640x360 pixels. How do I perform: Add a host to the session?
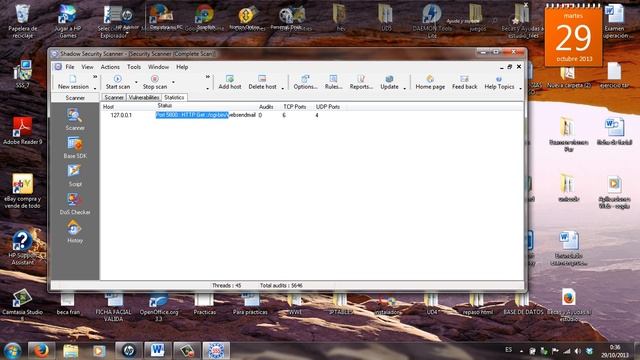click(x=230, y=82)
